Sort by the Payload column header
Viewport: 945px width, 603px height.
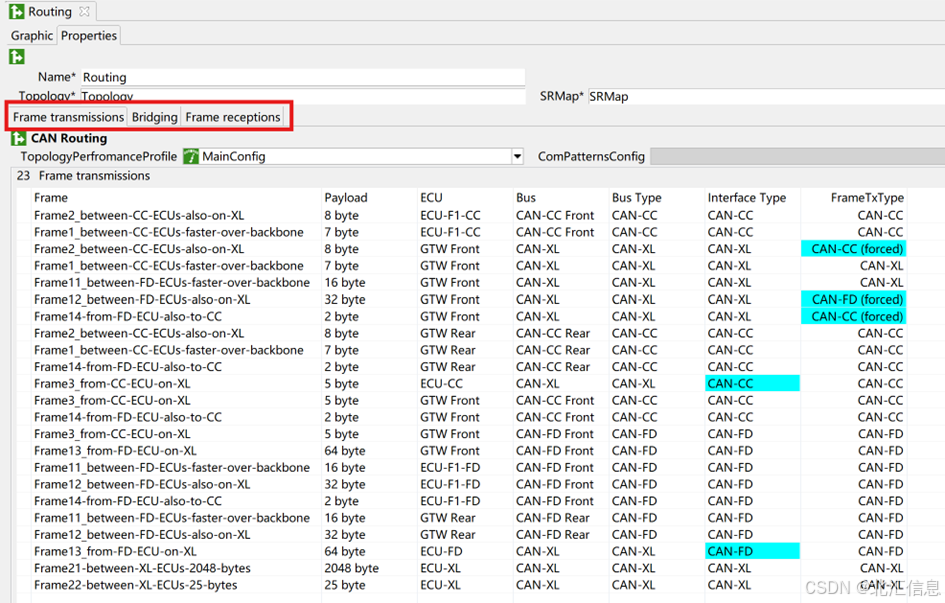(x=369, y=198)
